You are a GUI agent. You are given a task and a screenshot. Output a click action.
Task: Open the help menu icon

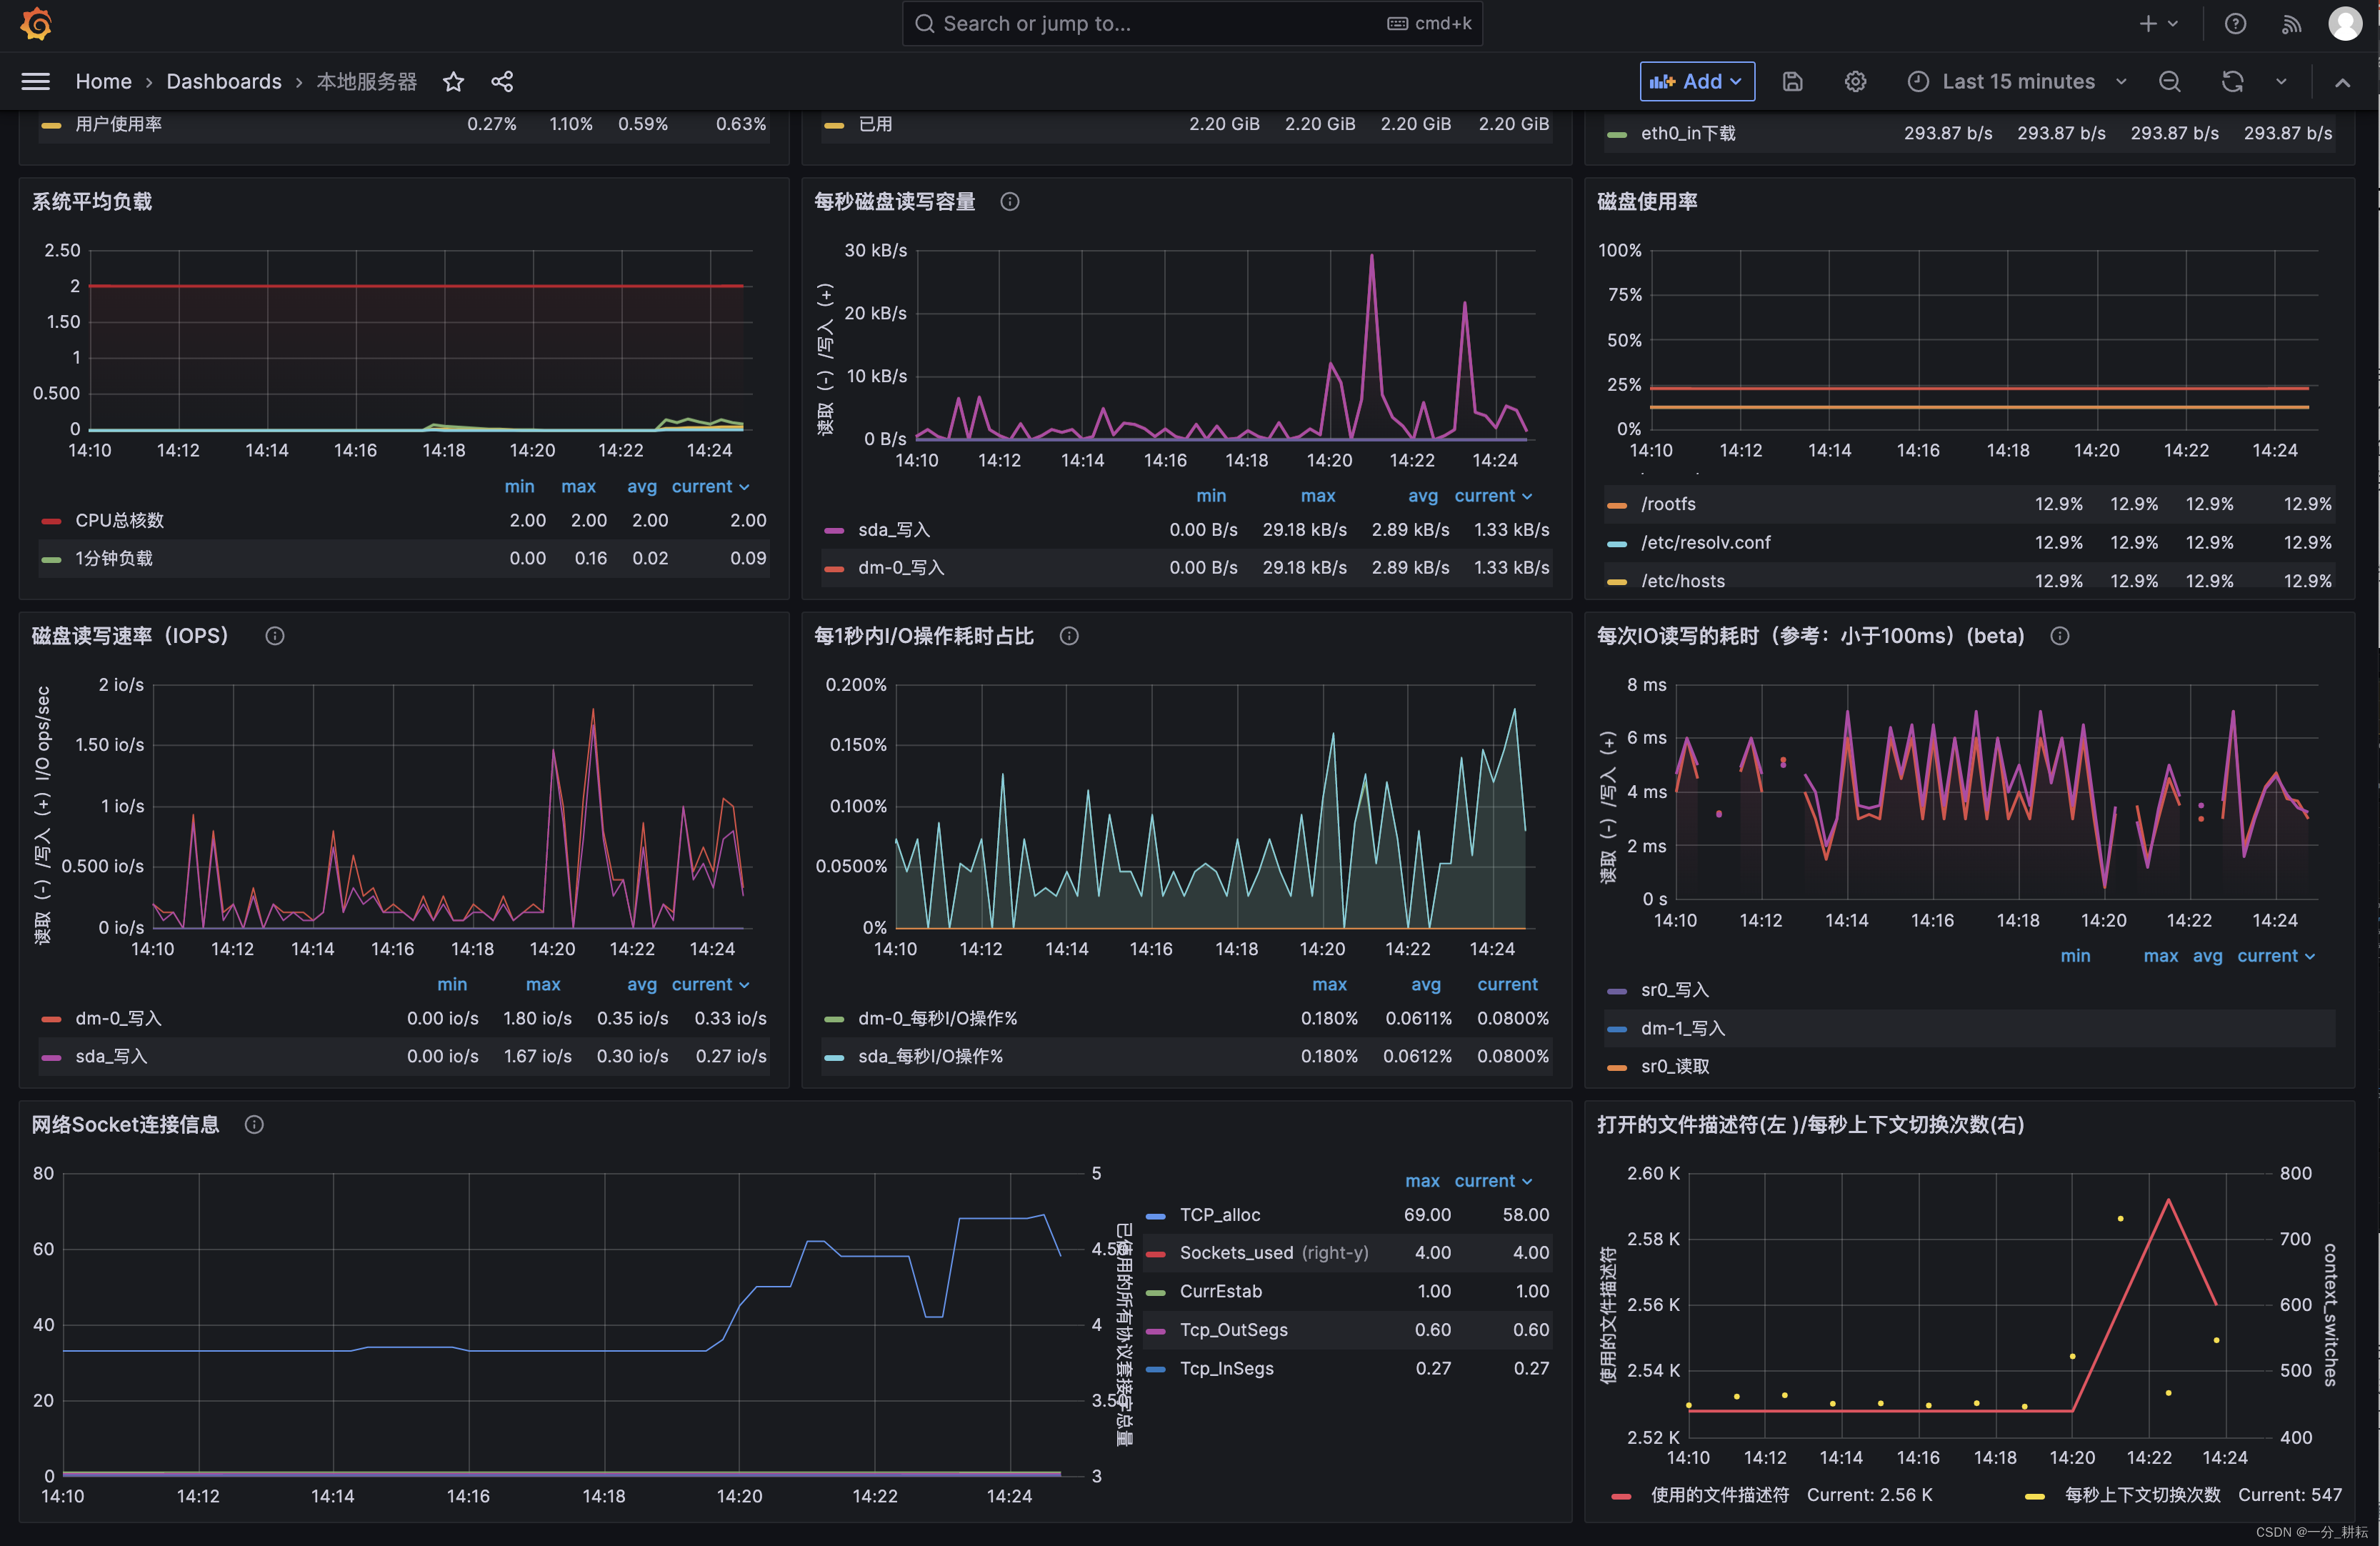coord(2236,23)
